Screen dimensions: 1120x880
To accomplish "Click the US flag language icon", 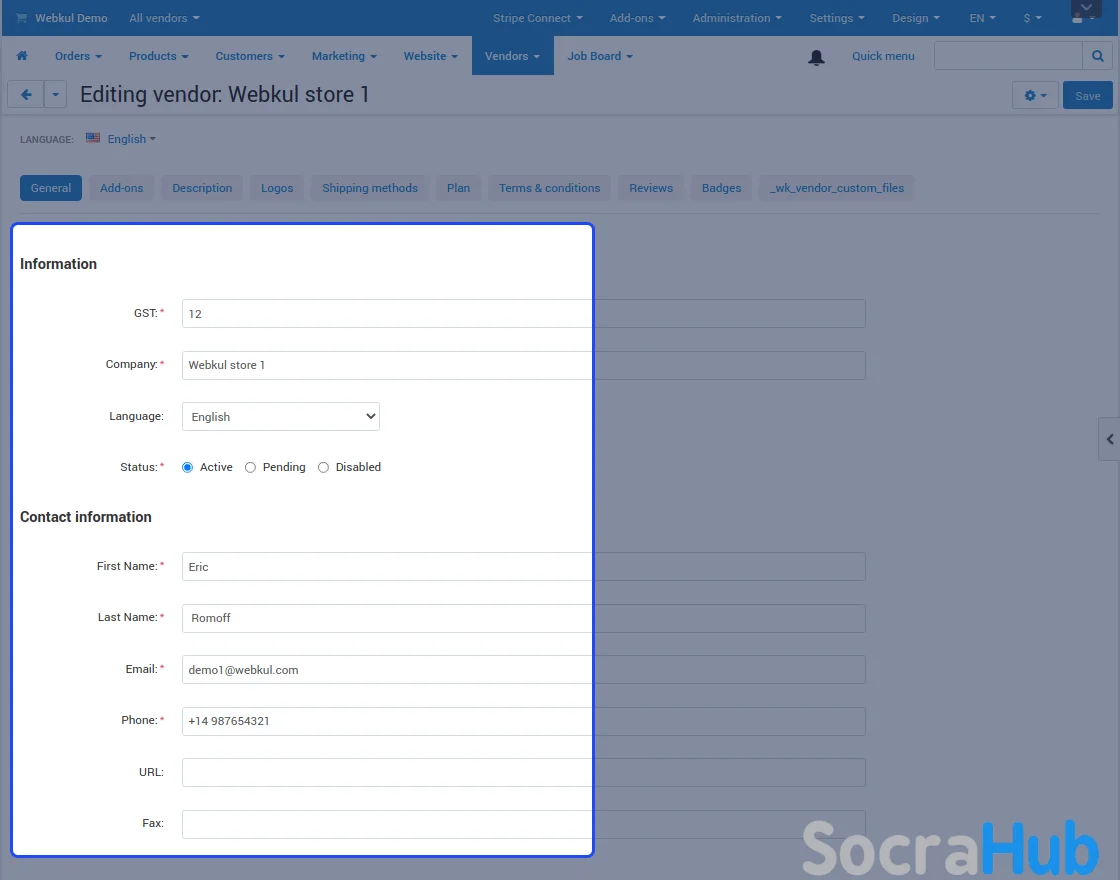I will pyautogui.click(x=93, y=138).
